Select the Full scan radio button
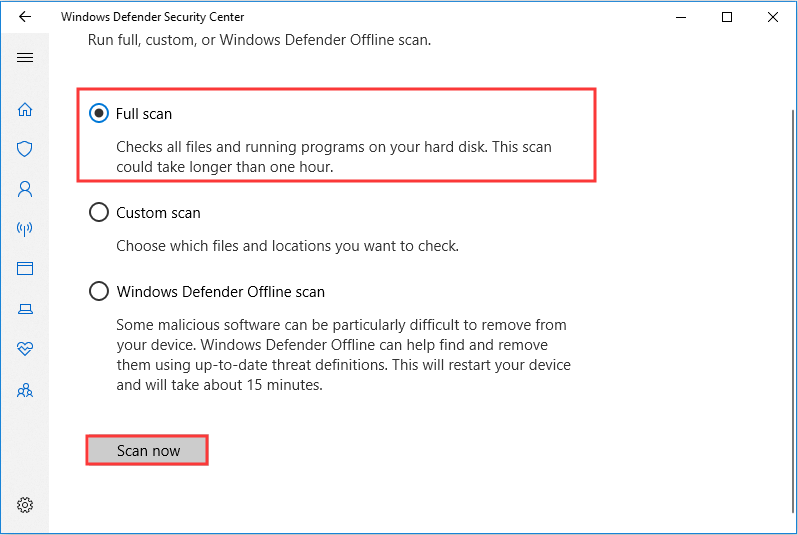798x535 pixels. pyautogui.click(x=99, y=113)
